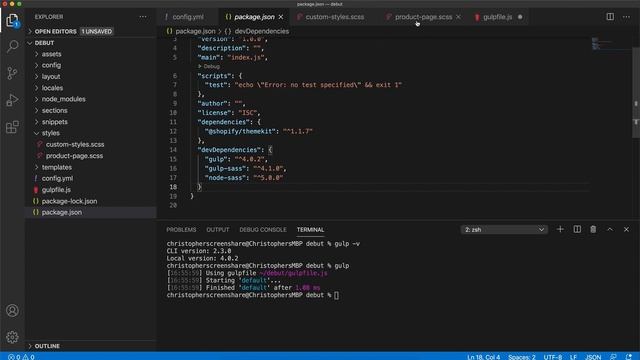Kill terminal with trash icon
Viewport: 640px width, 360px height.
(593, 229)
